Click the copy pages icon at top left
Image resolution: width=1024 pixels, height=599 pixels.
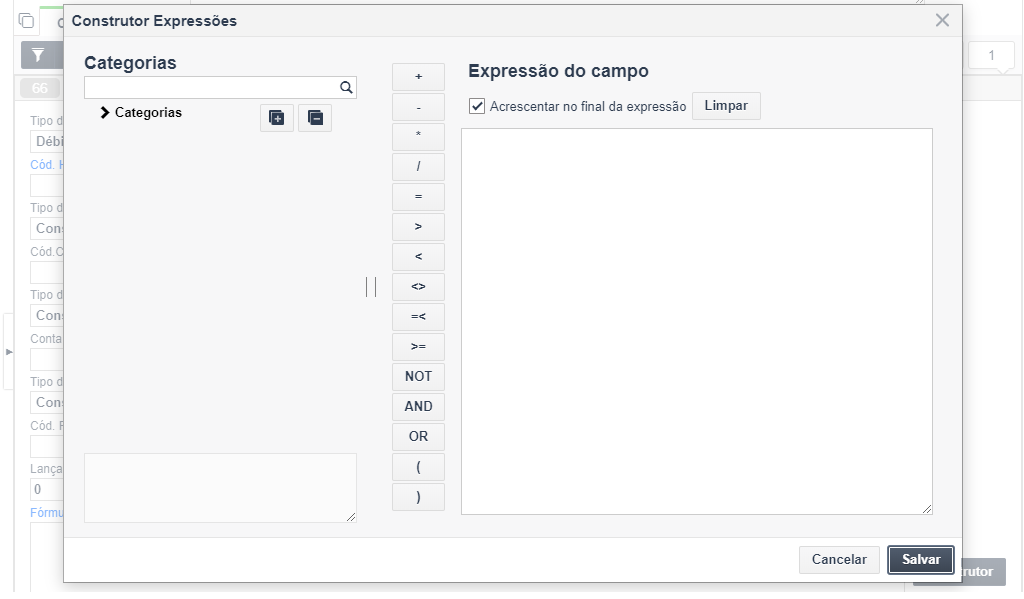26,21
